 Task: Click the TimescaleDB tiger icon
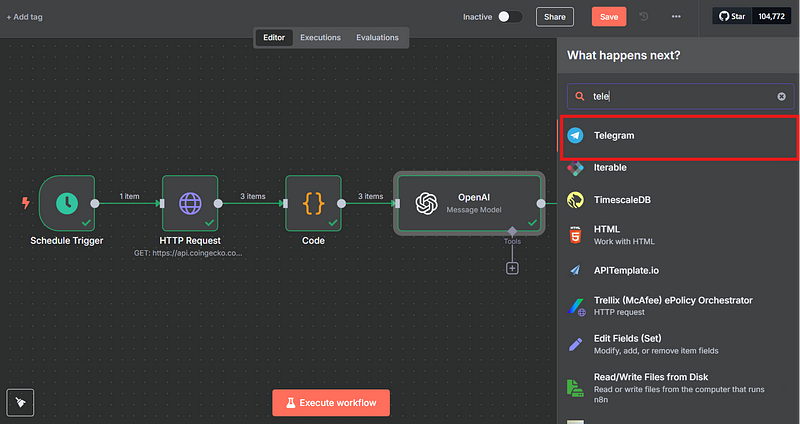click(x=576, y=200)
